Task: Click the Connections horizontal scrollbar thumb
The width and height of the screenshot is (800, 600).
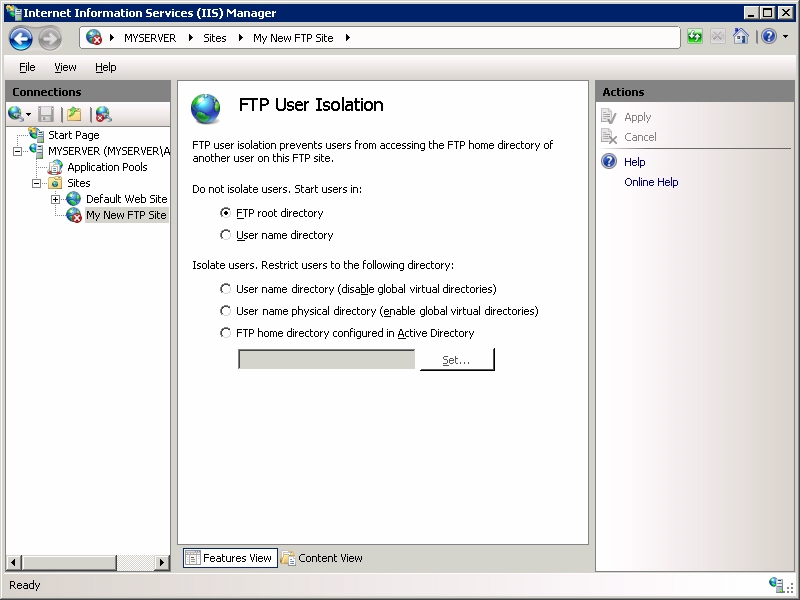Action: 68,562
